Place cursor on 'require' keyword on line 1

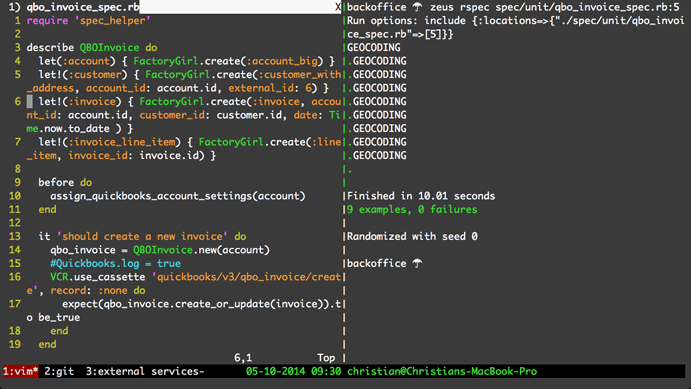(x=47, y=21)
